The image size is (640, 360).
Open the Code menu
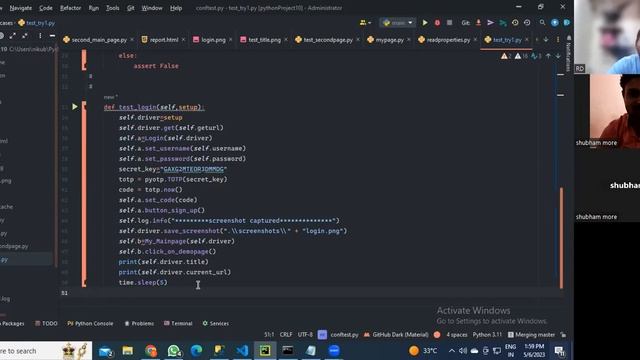coord(46,8)
